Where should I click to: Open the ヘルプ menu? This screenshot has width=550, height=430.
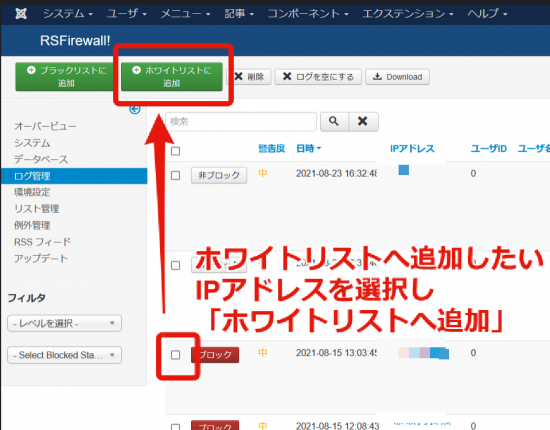tap(487, 14)
